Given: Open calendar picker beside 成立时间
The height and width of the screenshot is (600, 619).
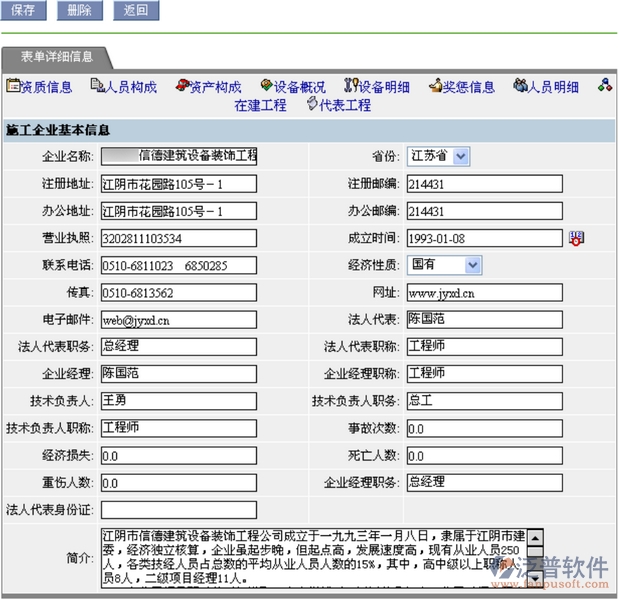Looking at the screenshot, I should click(x=577, y=238).
